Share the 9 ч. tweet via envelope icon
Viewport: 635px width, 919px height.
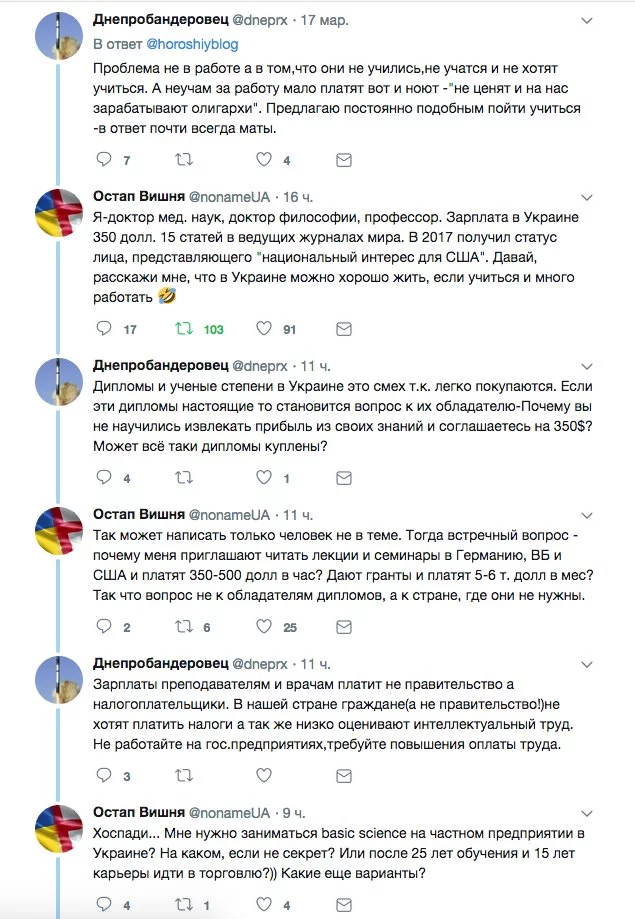[344, 906]
